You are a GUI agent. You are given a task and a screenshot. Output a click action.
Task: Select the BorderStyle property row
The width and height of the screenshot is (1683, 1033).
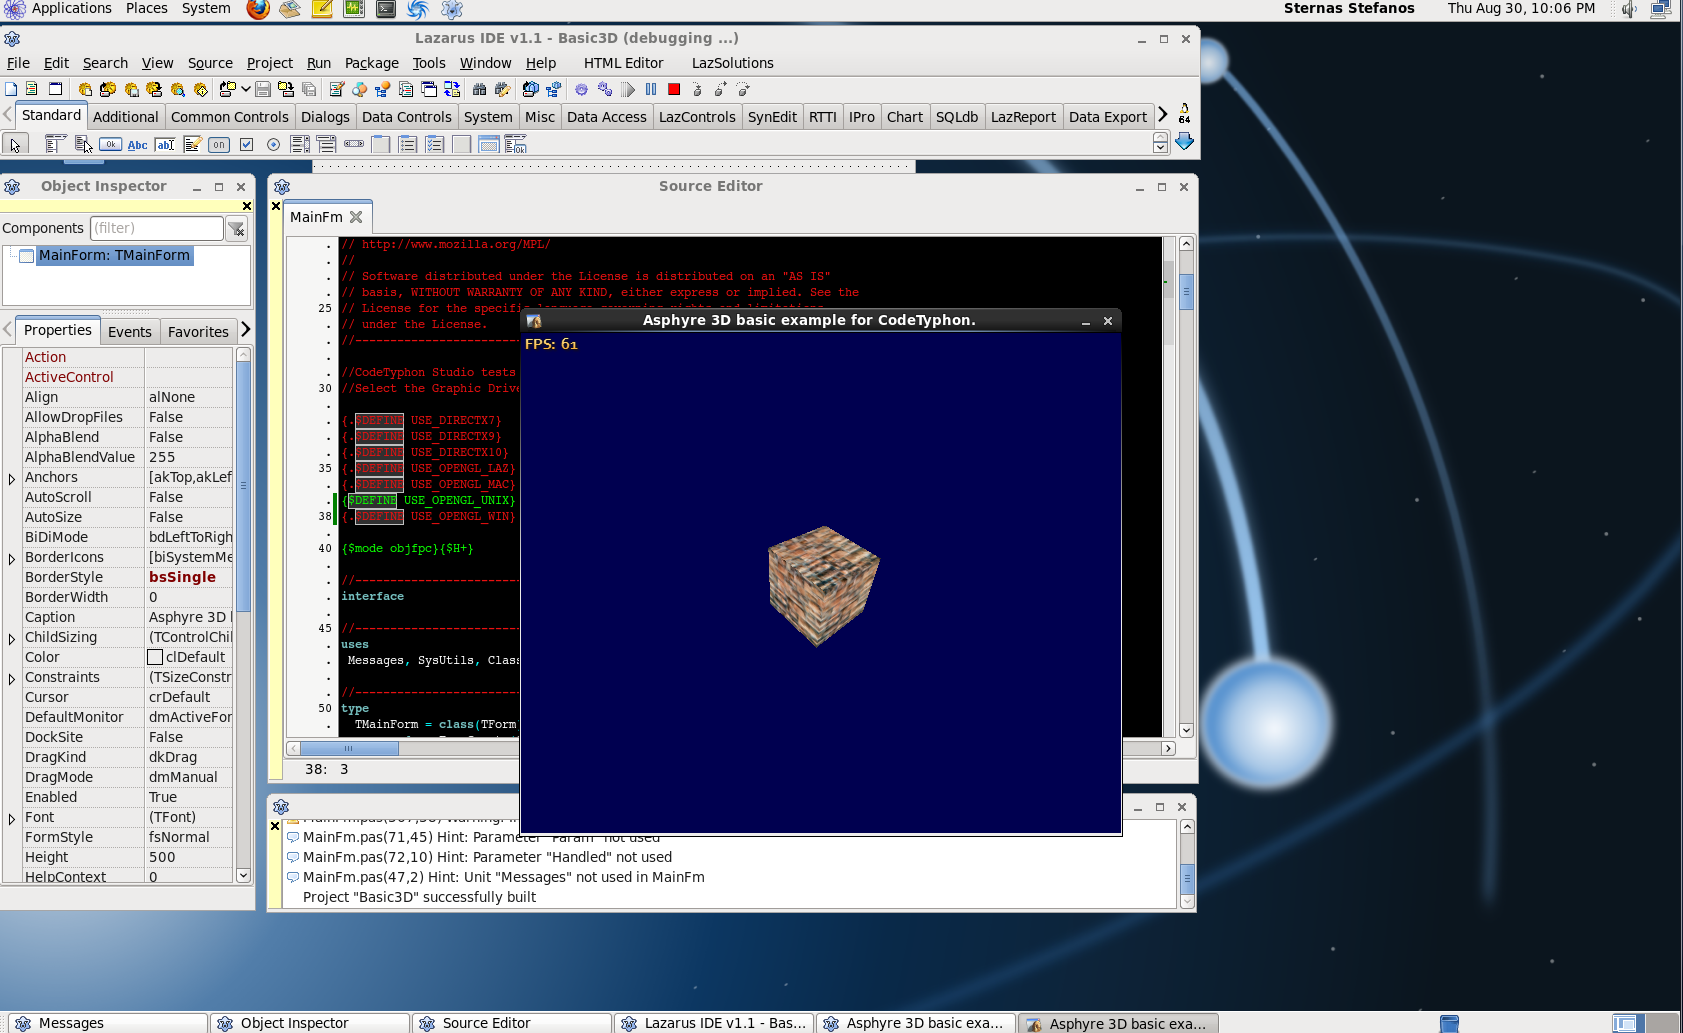click(127, 577)
